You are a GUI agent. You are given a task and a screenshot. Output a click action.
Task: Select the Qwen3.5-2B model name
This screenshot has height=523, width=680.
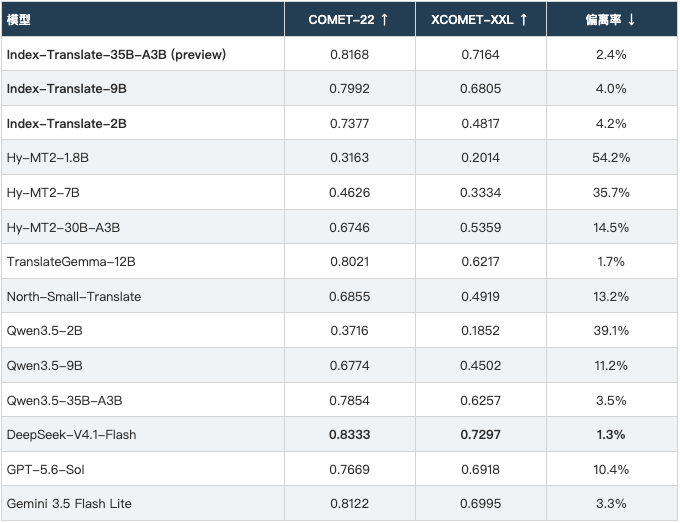(x=44, y=330)
